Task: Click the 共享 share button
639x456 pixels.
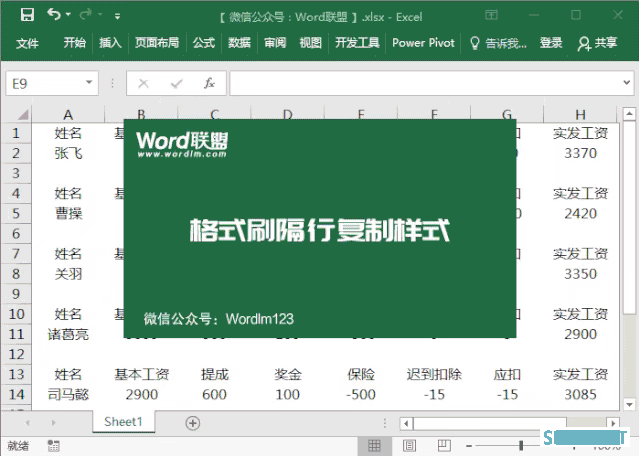Action: coord(597,43)
